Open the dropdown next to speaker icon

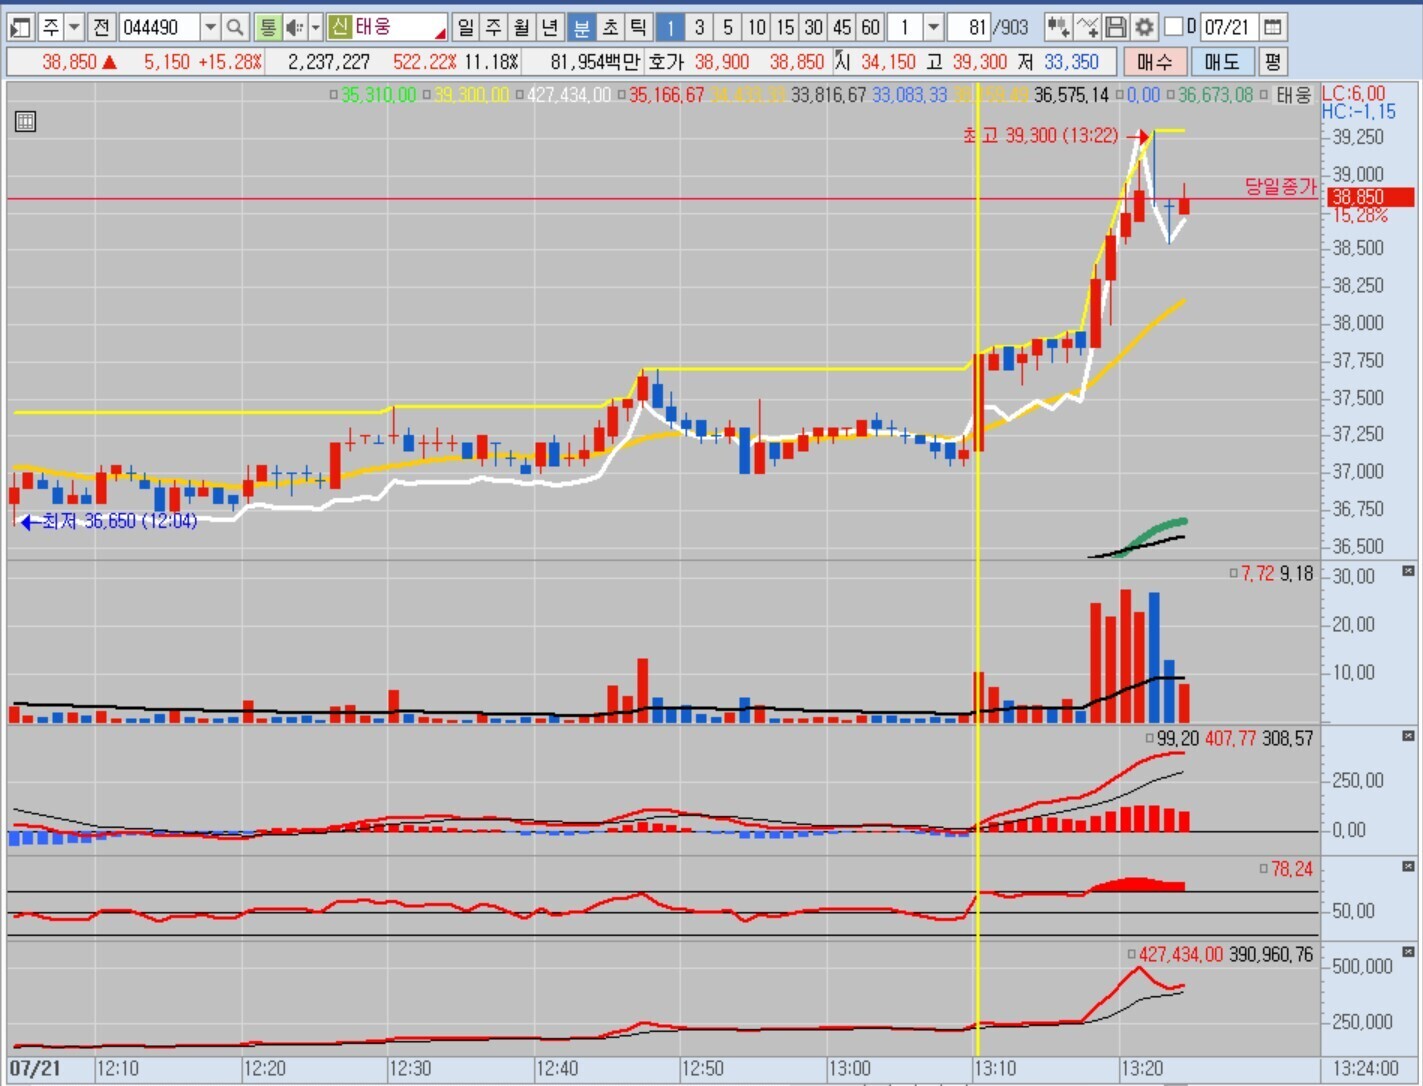315,27
